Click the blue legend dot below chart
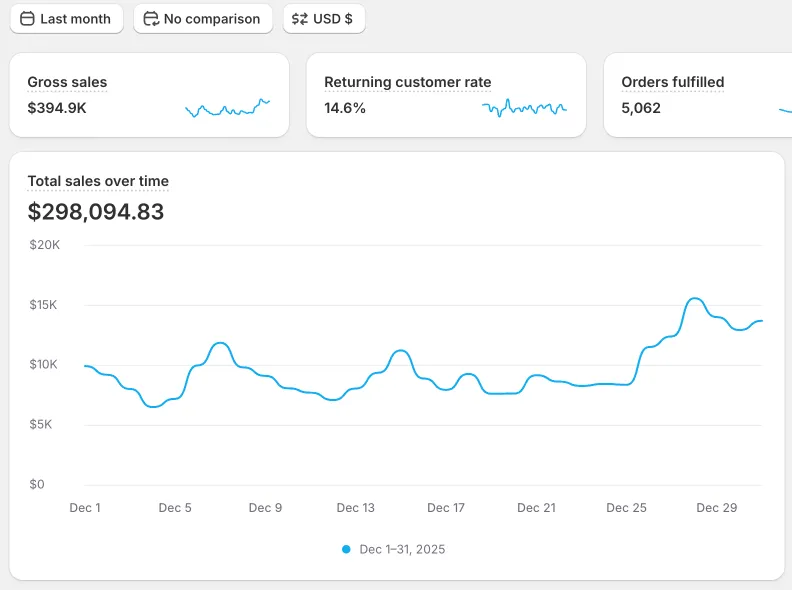This screenshot has height=590, width=792. tap(347, 549)
